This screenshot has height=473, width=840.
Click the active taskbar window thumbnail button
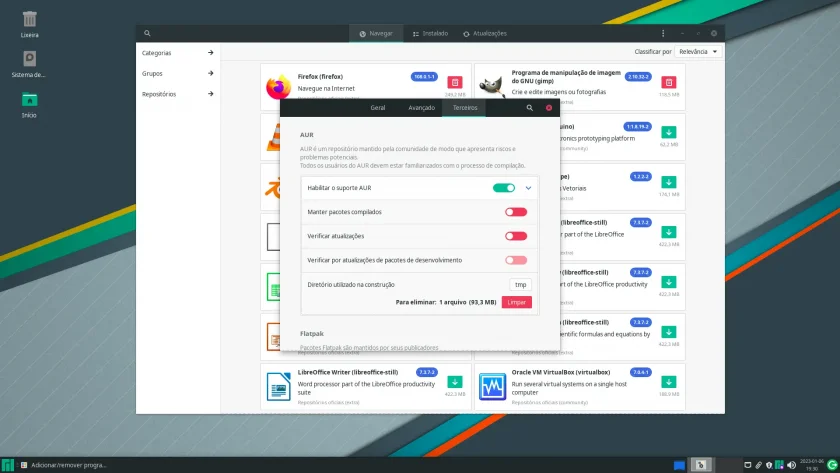[701, 465]
